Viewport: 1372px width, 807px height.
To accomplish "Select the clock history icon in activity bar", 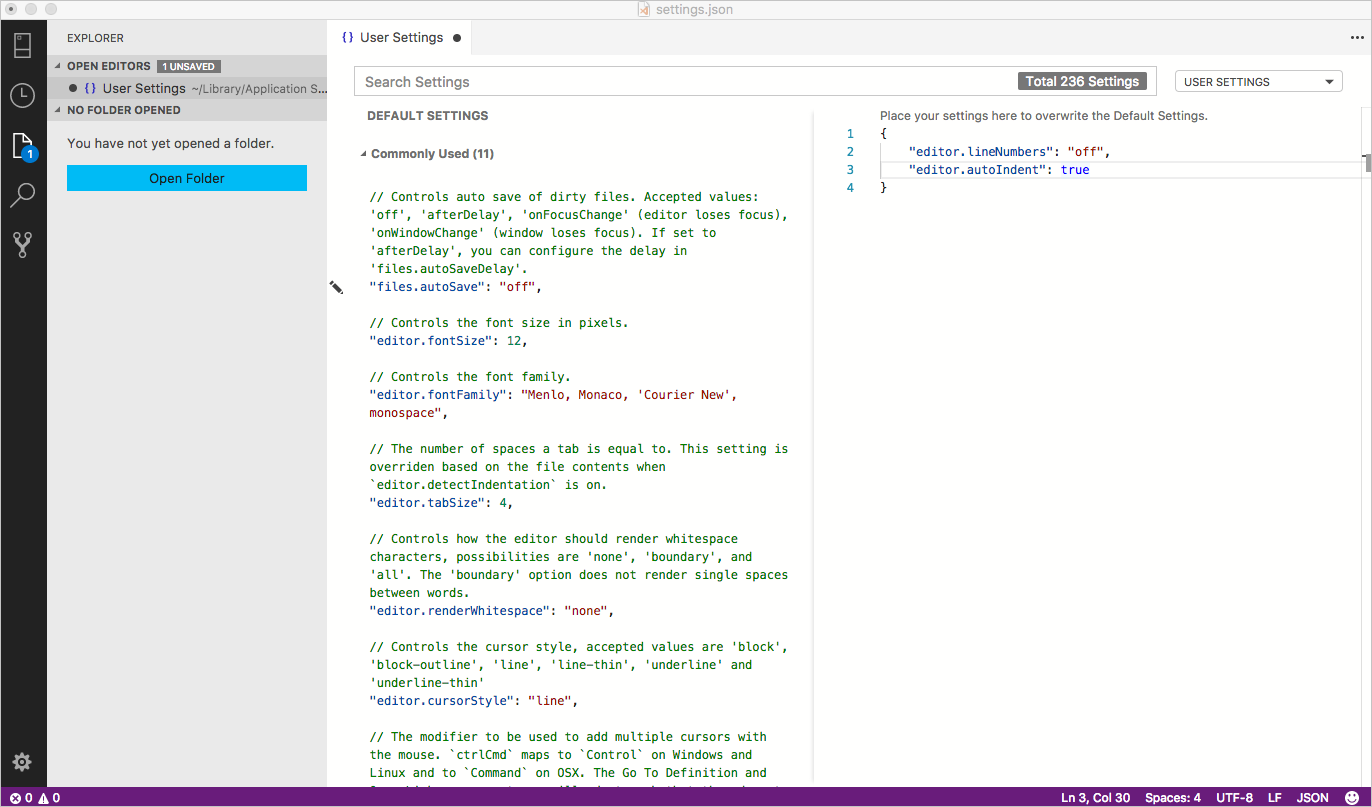I will [x=22, y=95].
